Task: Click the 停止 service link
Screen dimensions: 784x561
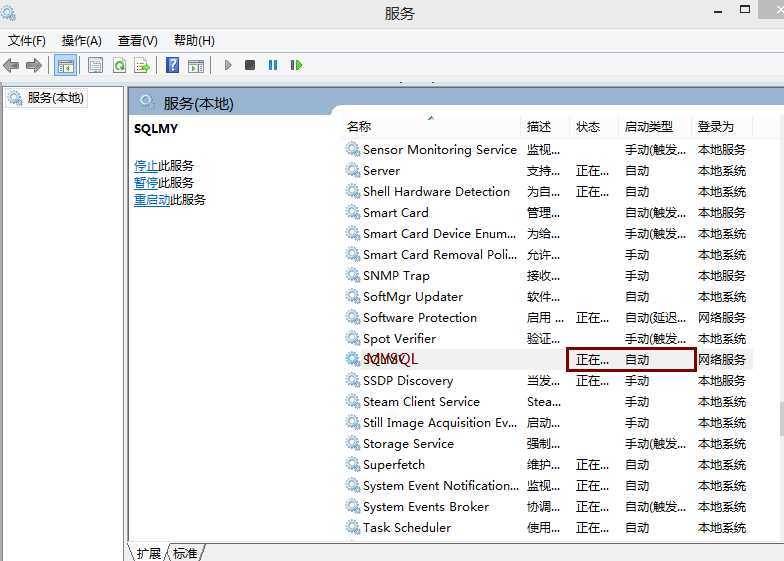Action: [146, 166]
